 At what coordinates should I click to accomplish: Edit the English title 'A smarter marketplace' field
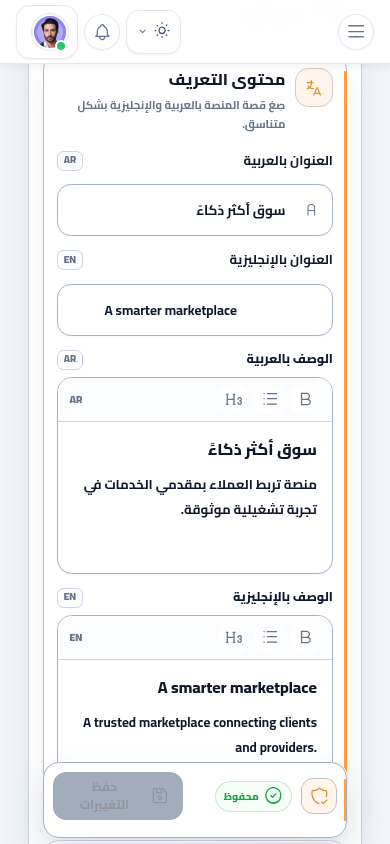tap(195, 310)
